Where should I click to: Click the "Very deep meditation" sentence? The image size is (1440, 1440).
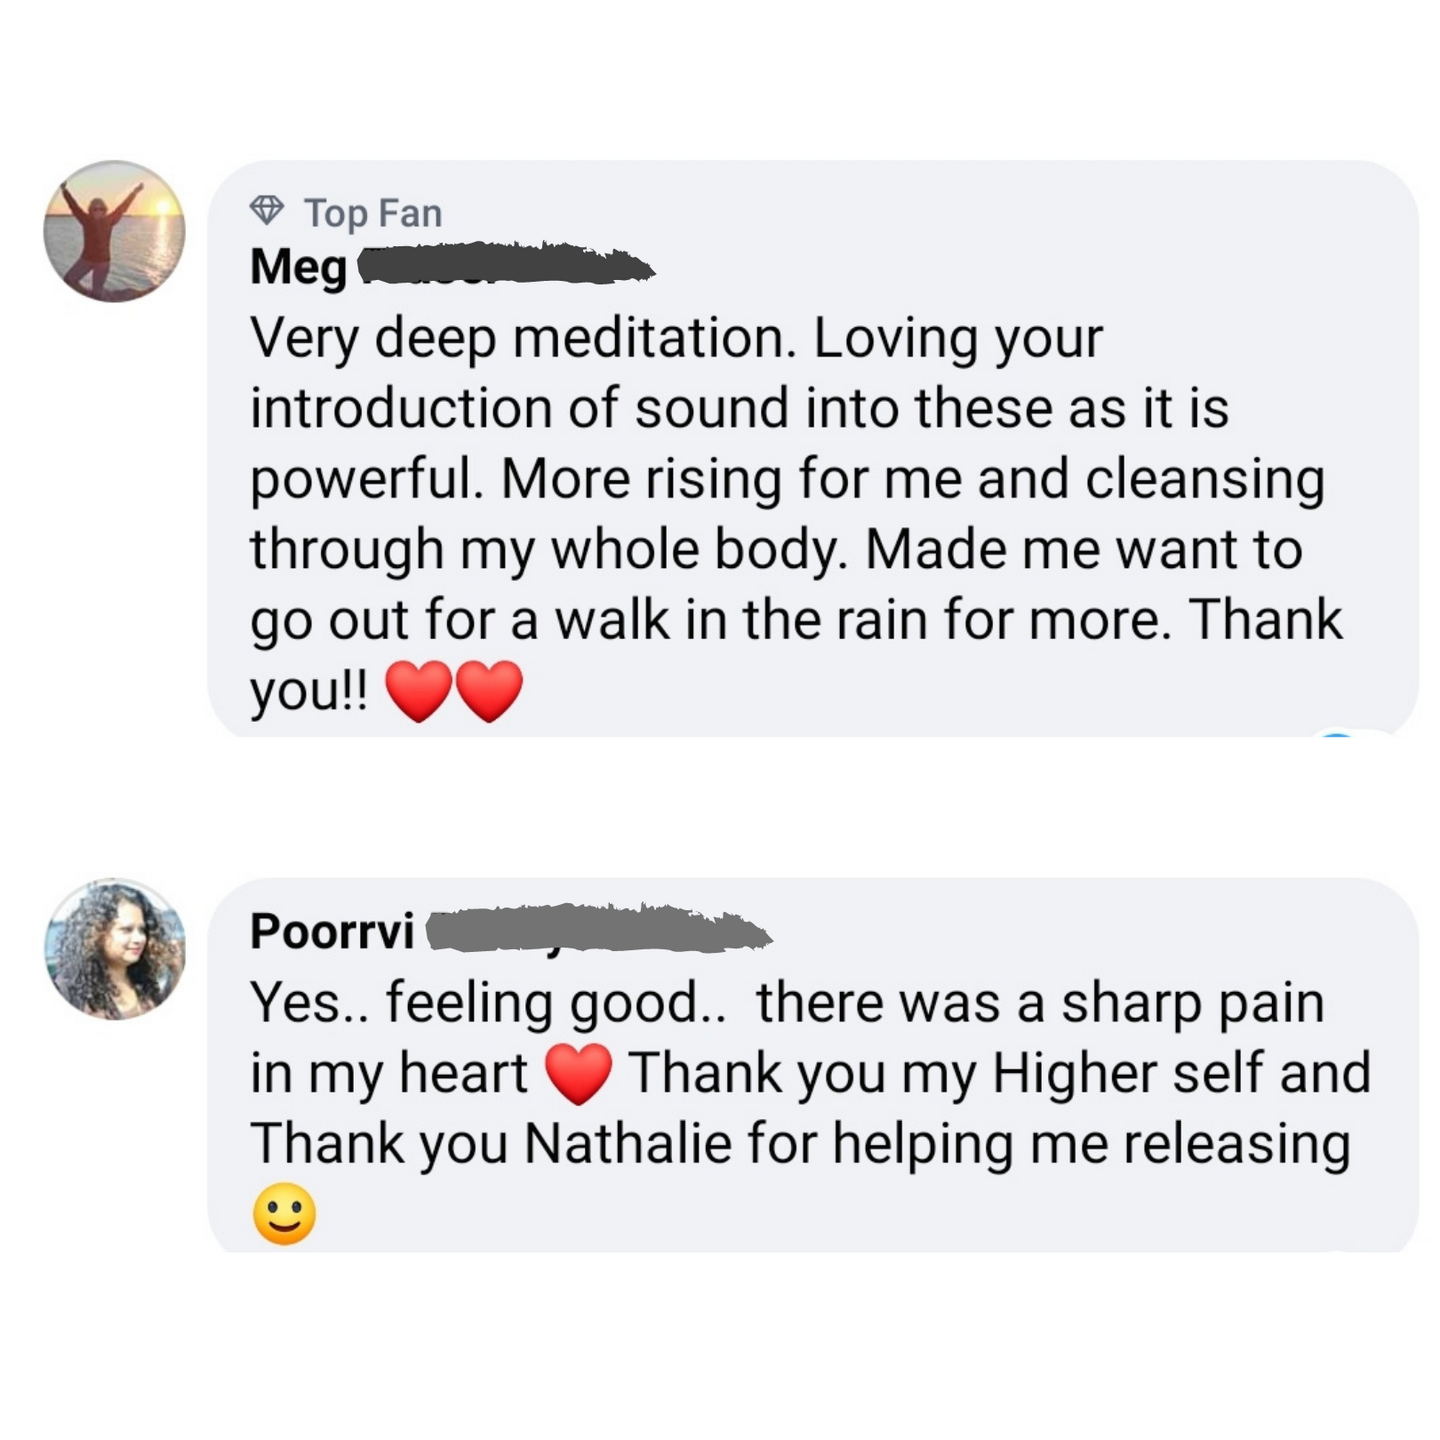524,339
